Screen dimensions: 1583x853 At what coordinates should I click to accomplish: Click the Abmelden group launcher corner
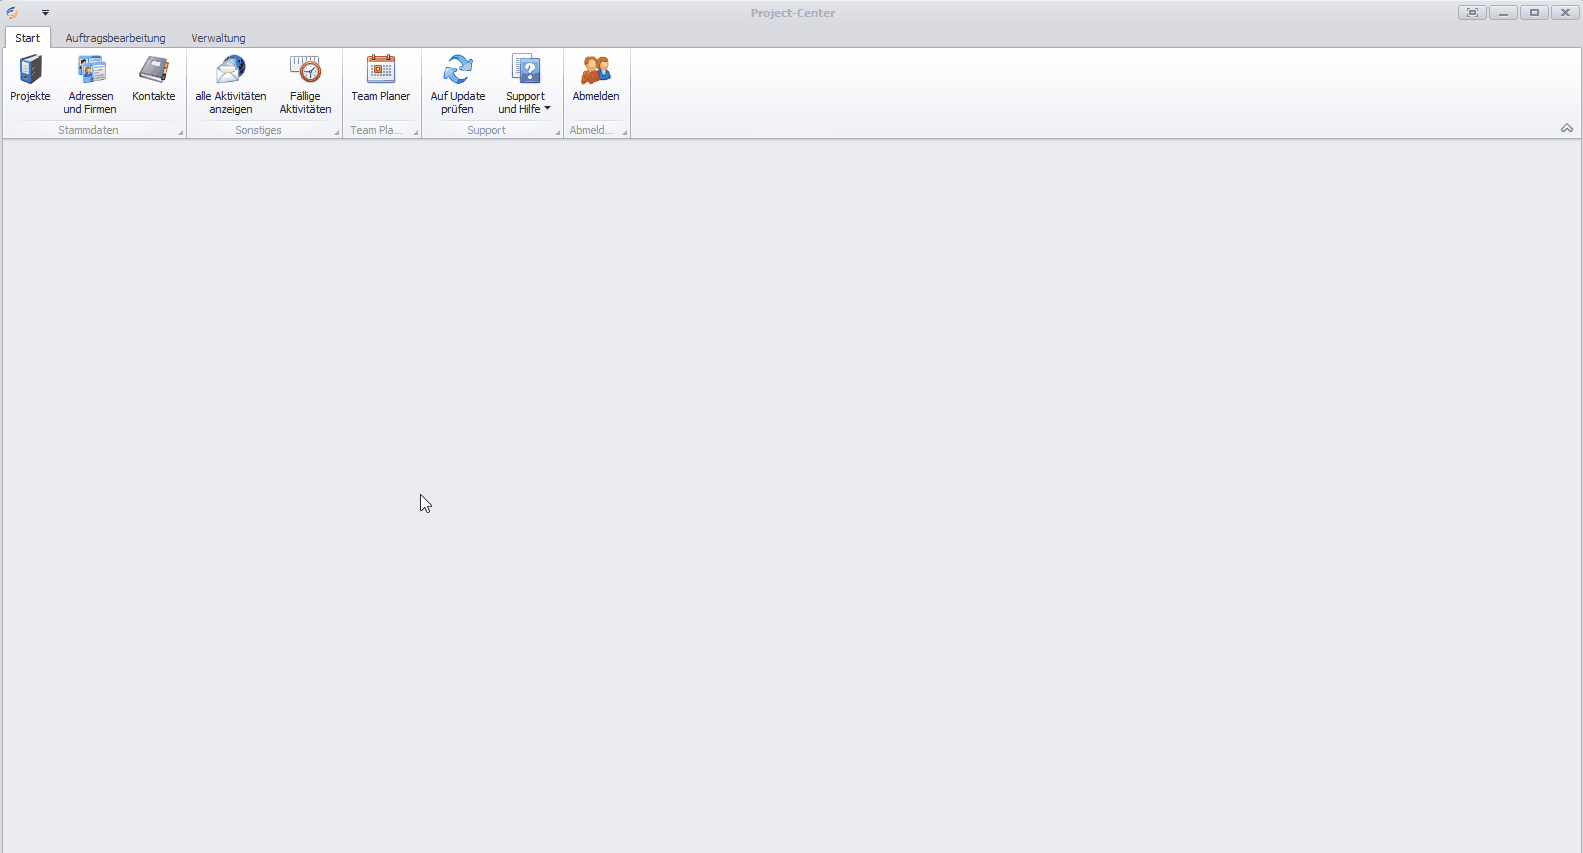coord(624,132)
